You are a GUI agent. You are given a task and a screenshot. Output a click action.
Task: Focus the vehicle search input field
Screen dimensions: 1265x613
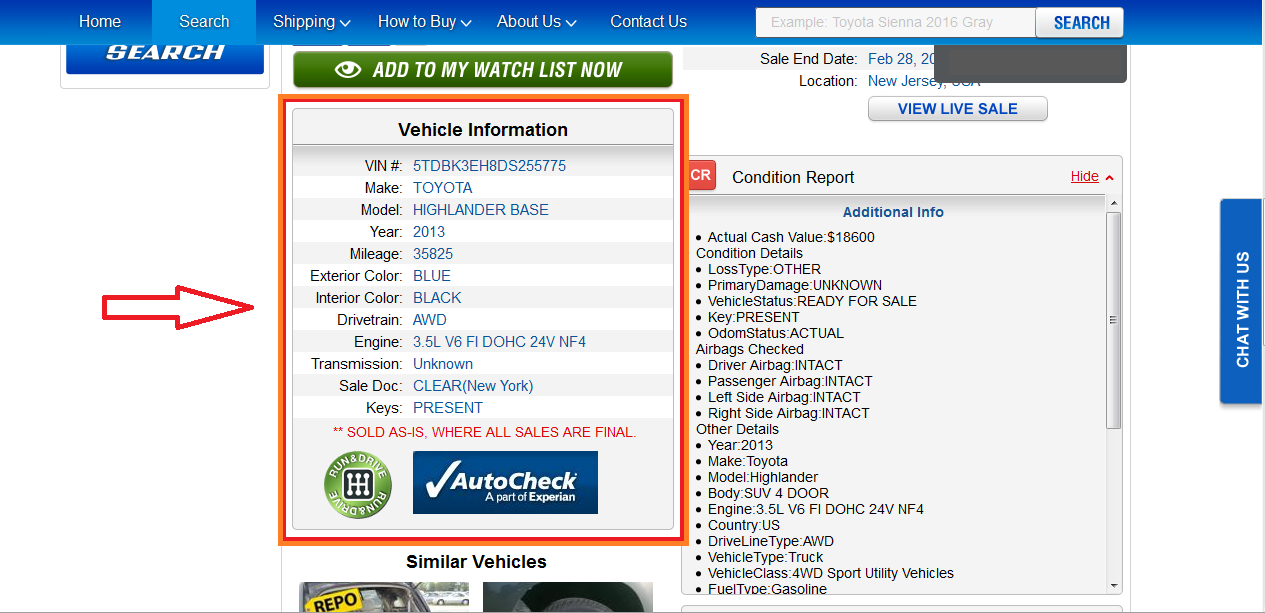(896, 23)
